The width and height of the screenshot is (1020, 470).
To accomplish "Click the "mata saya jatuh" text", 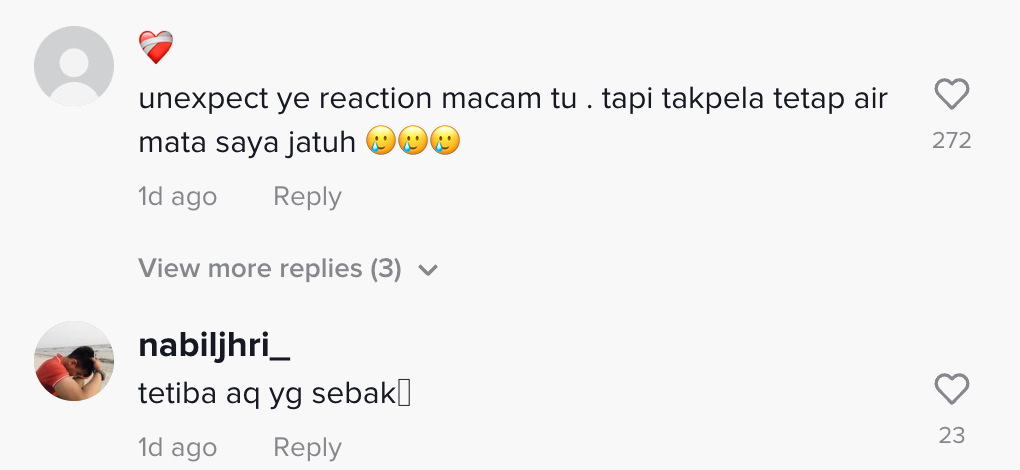I will [x=247, y=143].
